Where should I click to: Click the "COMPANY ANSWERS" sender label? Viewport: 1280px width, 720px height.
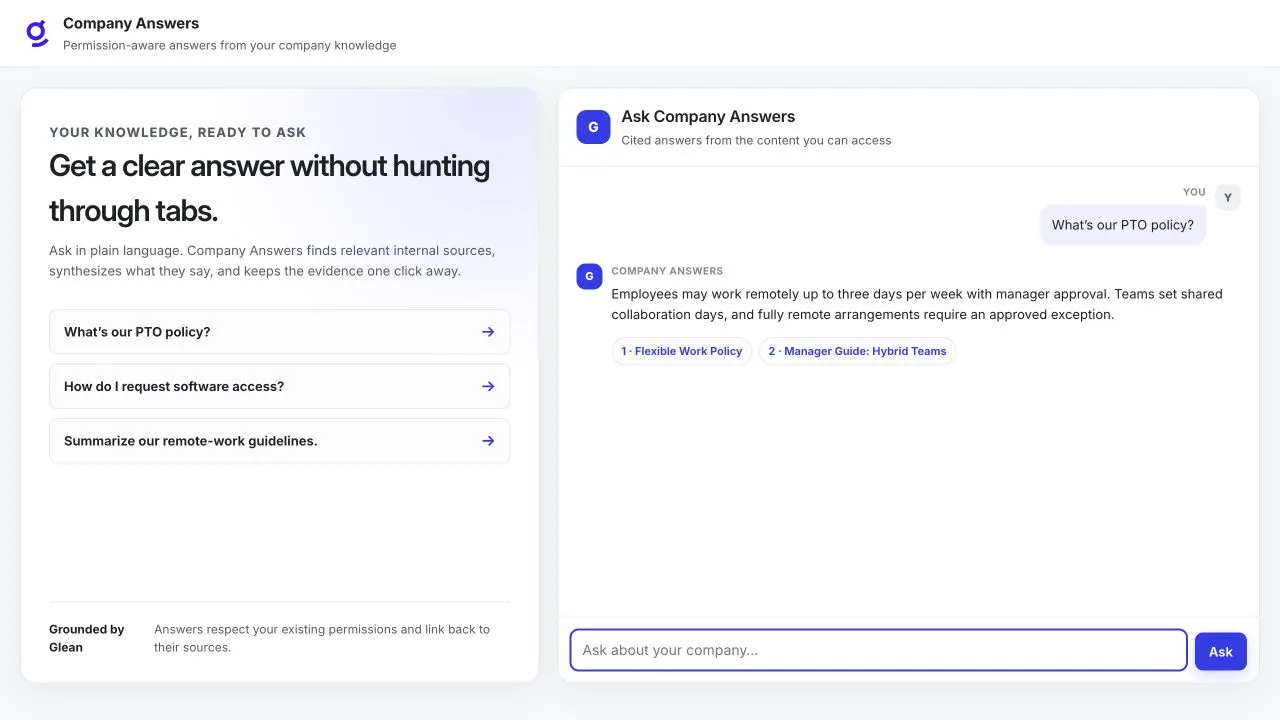tap(667, 271)
